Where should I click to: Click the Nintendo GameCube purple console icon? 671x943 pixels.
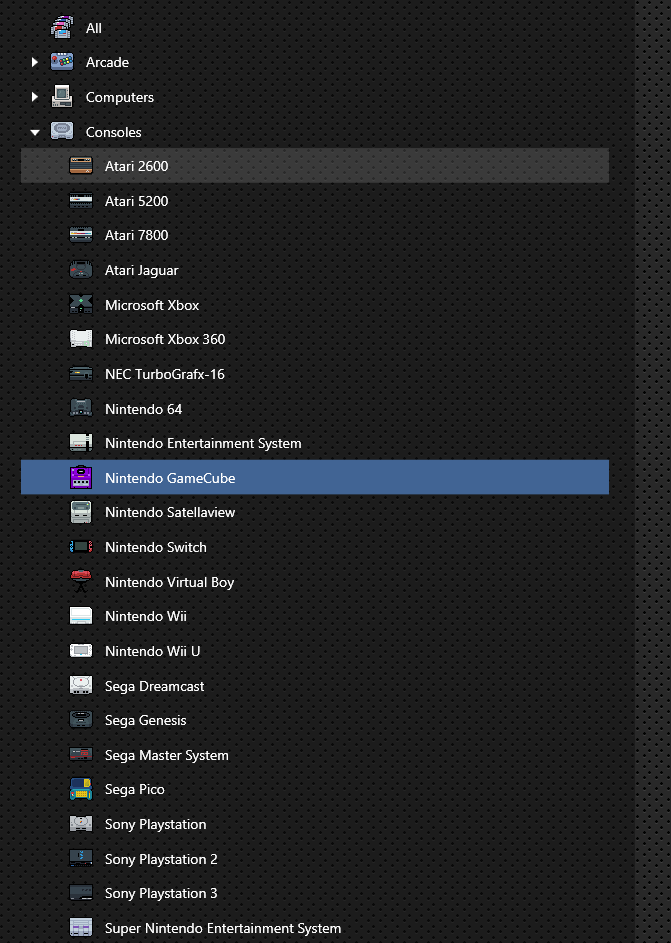(x=81, y=478)
